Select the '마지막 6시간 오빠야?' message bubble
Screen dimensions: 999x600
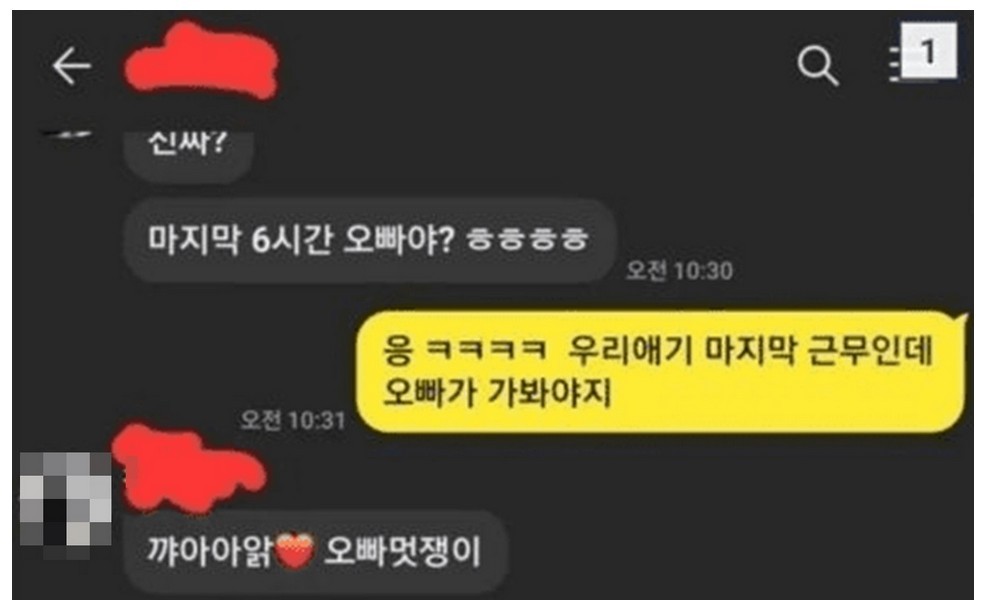(x=369, y=241)
